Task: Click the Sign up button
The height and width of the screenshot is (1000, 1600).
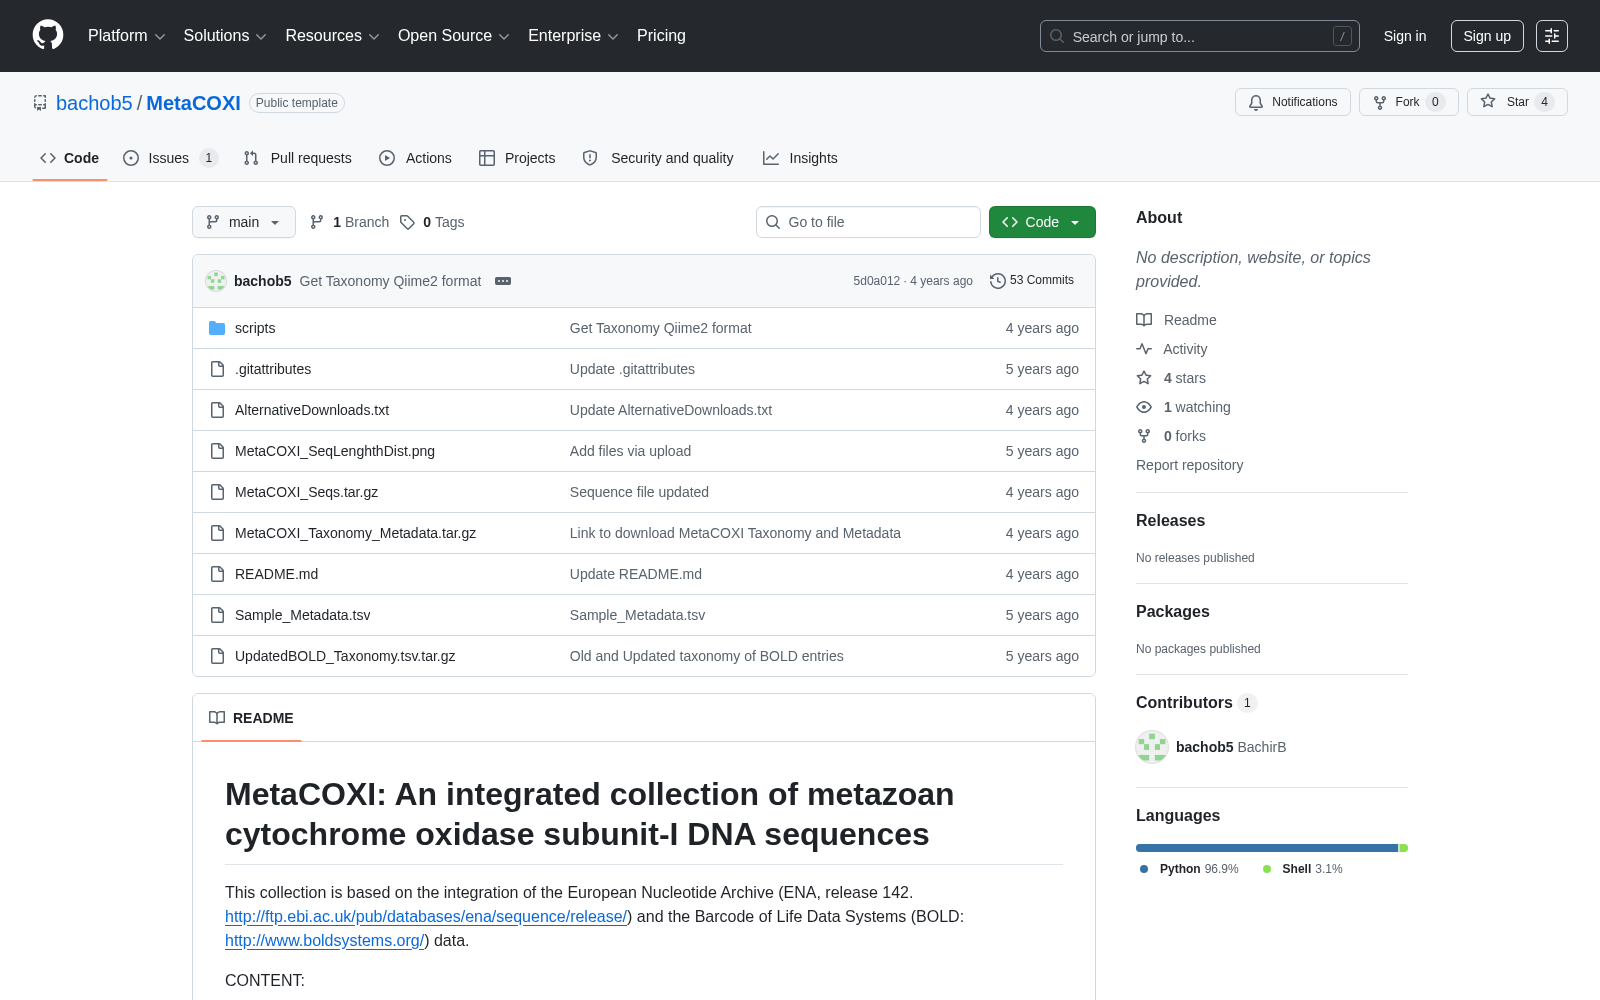Action: (1487, 36)
